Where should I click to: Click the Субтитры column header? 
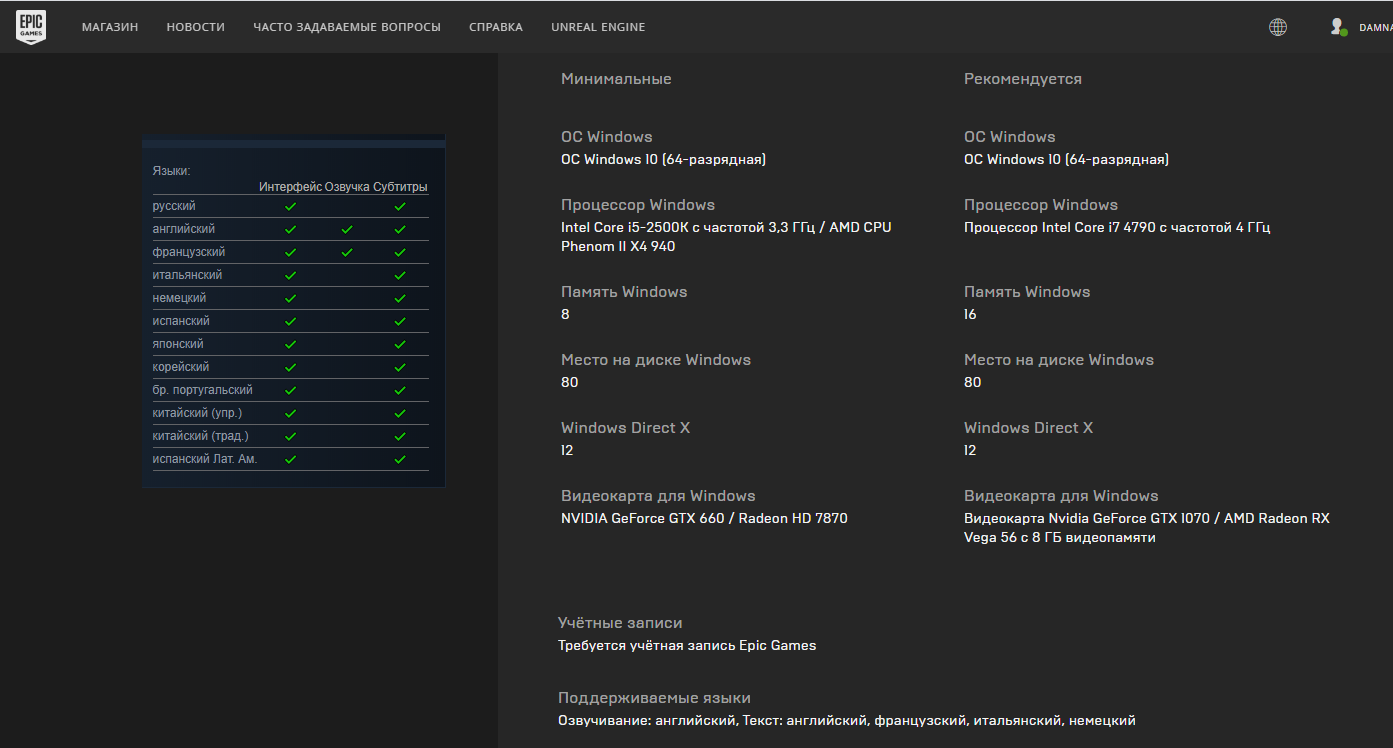[400, 187]
